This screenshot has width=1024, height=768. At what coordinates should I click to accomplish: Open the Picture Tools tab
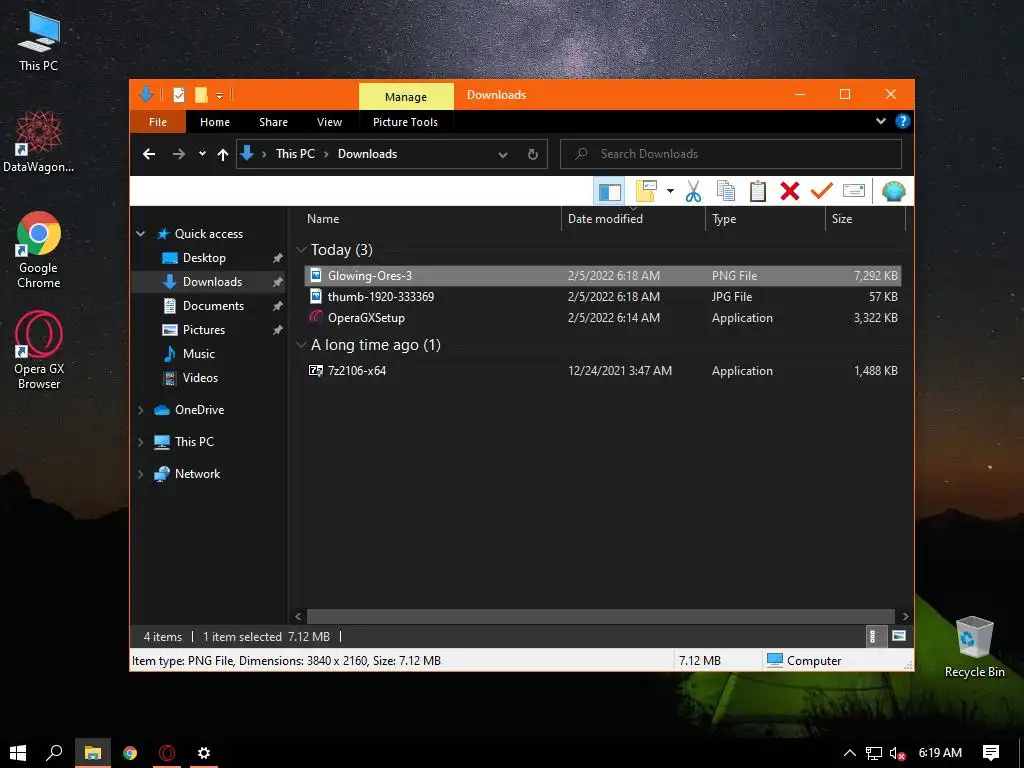pos(405,122)
